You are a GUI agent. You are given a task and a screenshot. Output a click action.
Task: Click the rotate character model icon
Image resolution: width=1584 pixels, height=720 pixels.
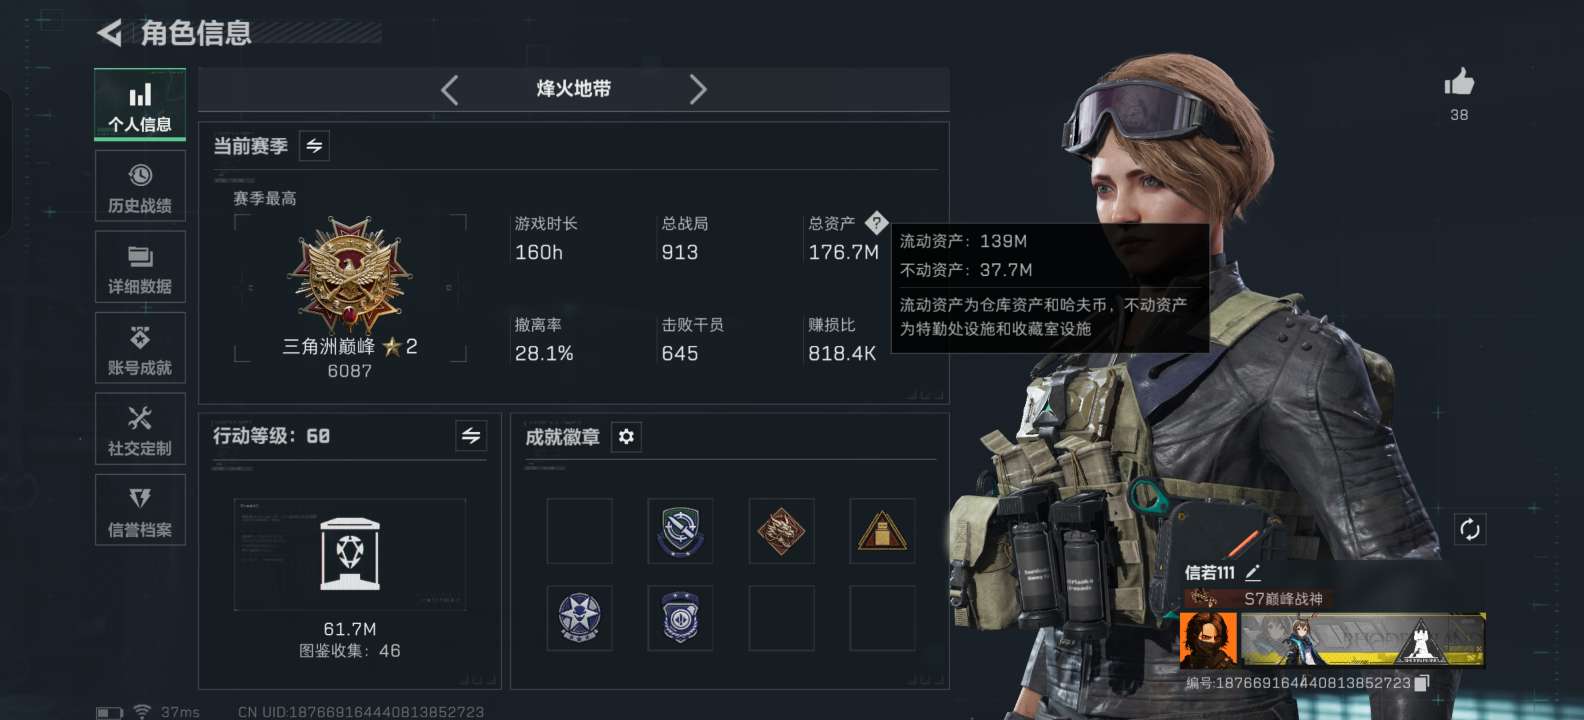[x=1469, y=529]
